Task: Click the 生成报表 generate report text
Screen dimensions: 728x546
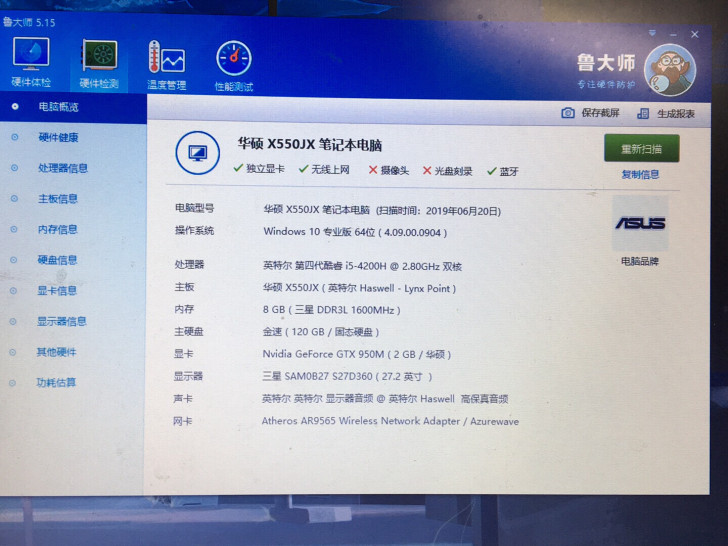Action: (676, 114)
